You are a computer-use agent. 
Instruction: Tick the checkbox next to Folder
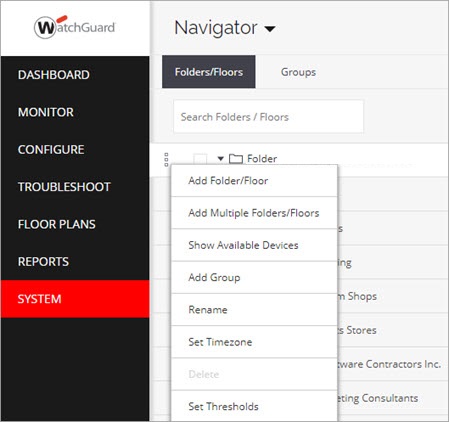coord(200,159)
